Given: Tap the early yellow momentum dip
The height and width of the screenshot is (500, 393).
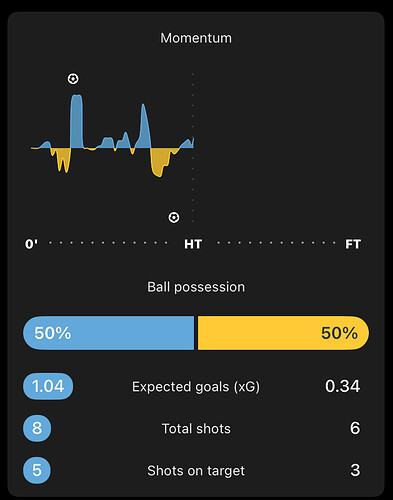Looking at the screenshot, I should 61,160.
